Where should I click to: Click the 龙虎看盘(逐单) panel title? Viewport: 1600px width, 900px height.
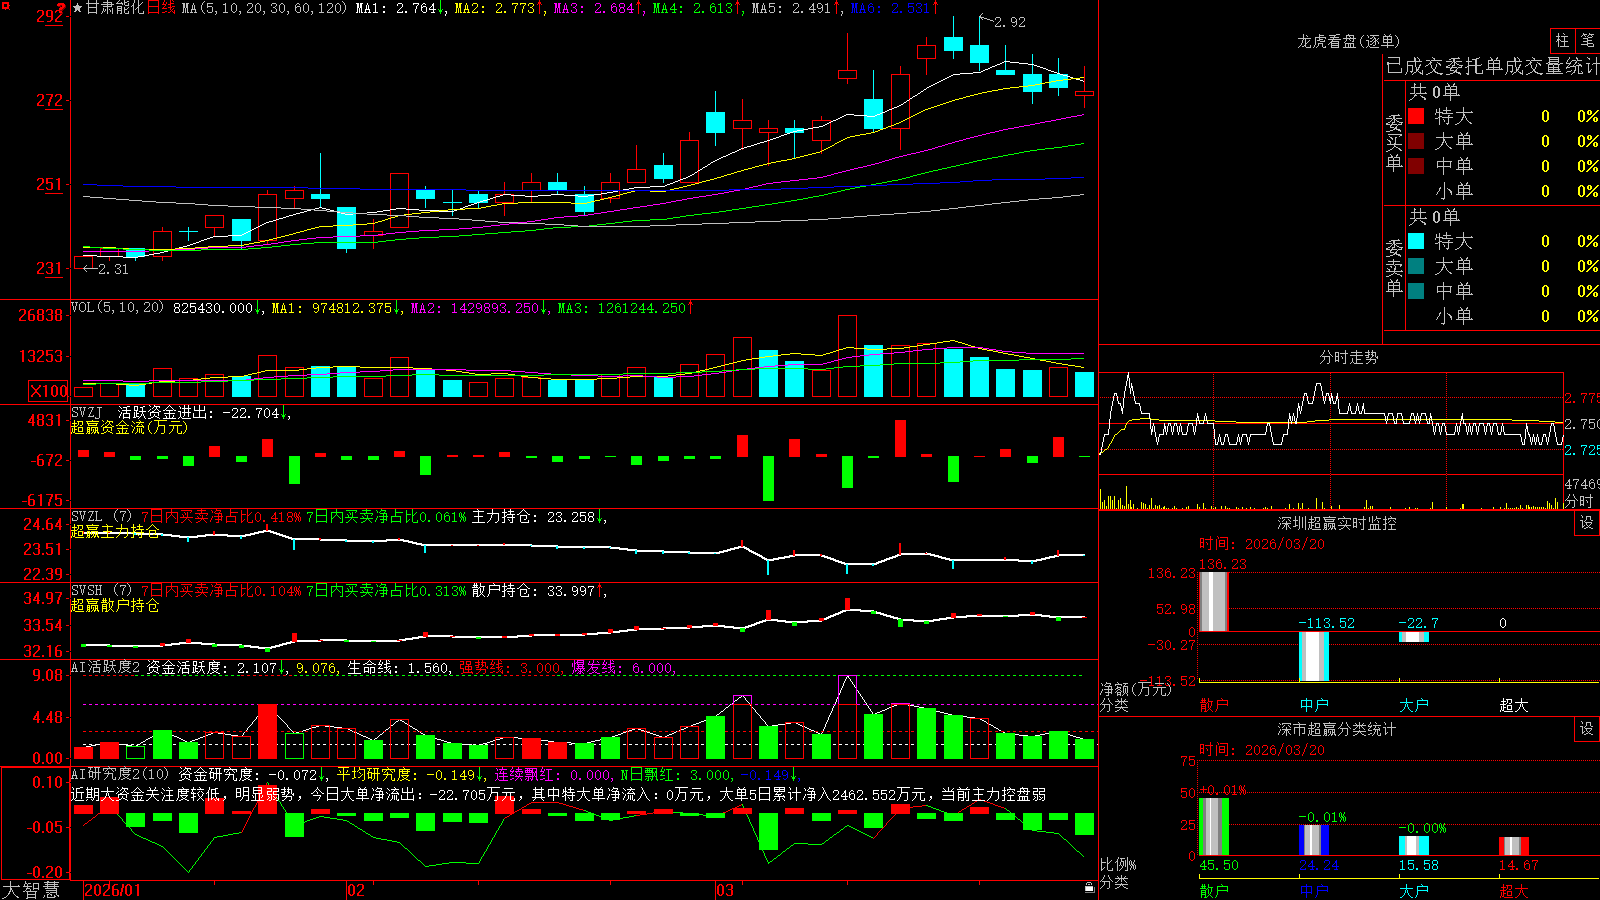[1348, 41]
